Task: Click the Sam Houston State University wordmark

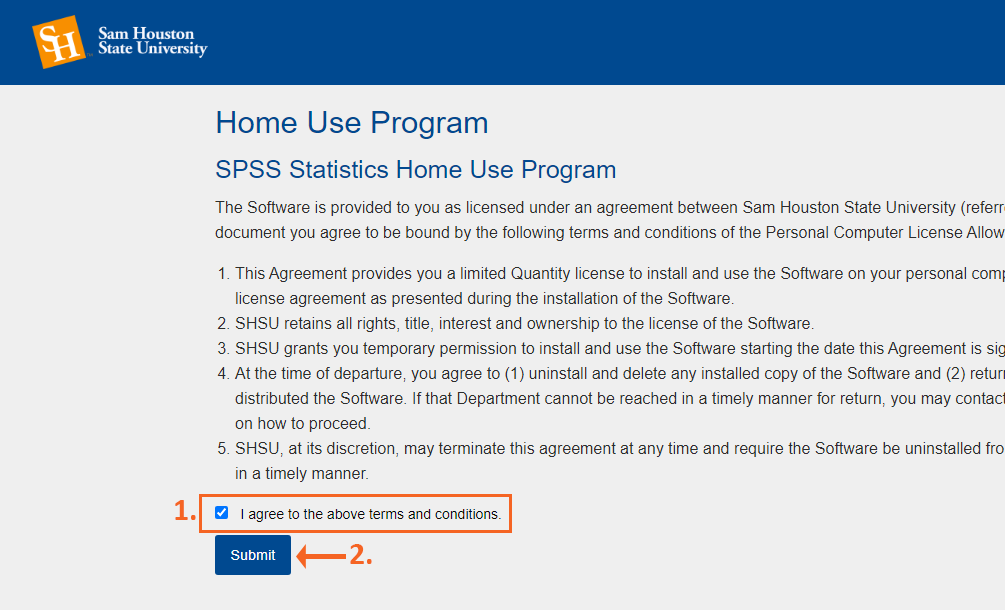Action: coord(153,42)
